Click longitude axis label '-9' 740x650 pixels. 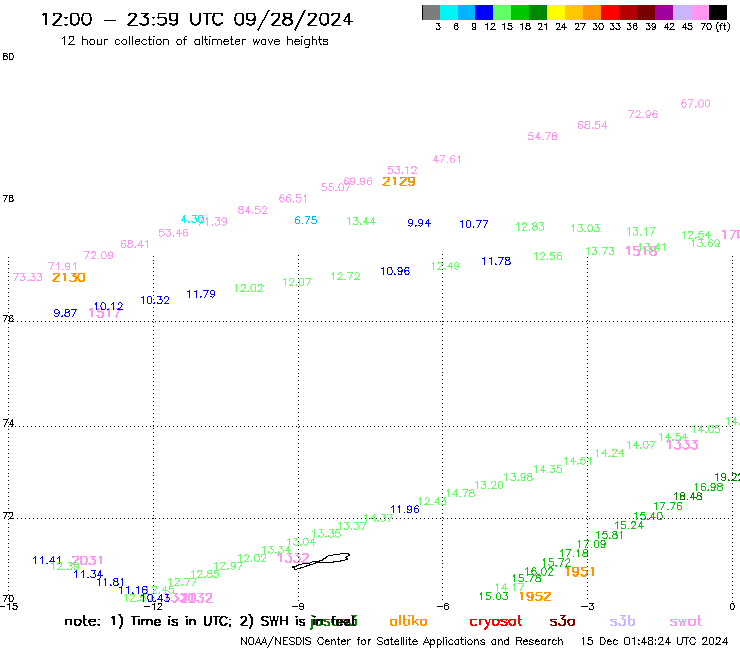pos(298,607)
